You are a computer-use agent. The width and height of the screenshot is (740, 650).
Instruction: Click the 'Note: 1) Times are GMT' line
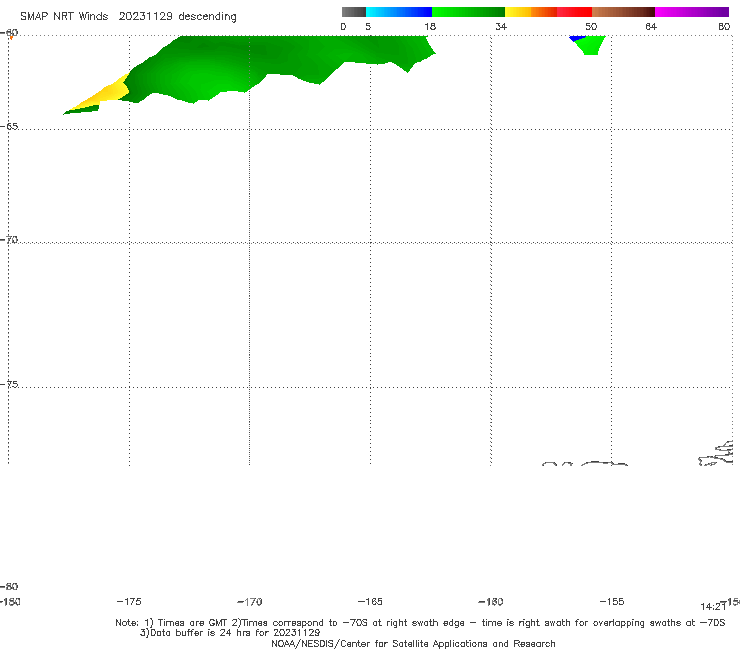click(420, 623)
